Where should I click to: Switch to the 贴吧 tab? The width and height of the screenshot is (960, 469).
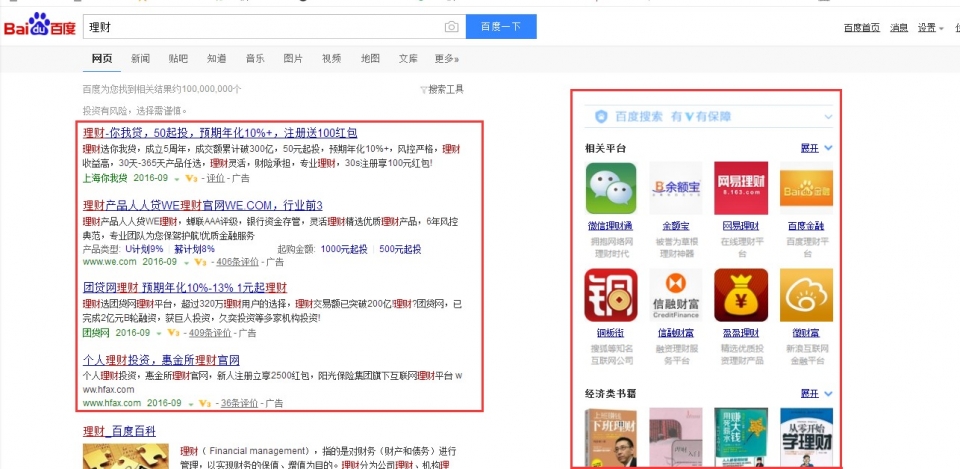(178, 59)
